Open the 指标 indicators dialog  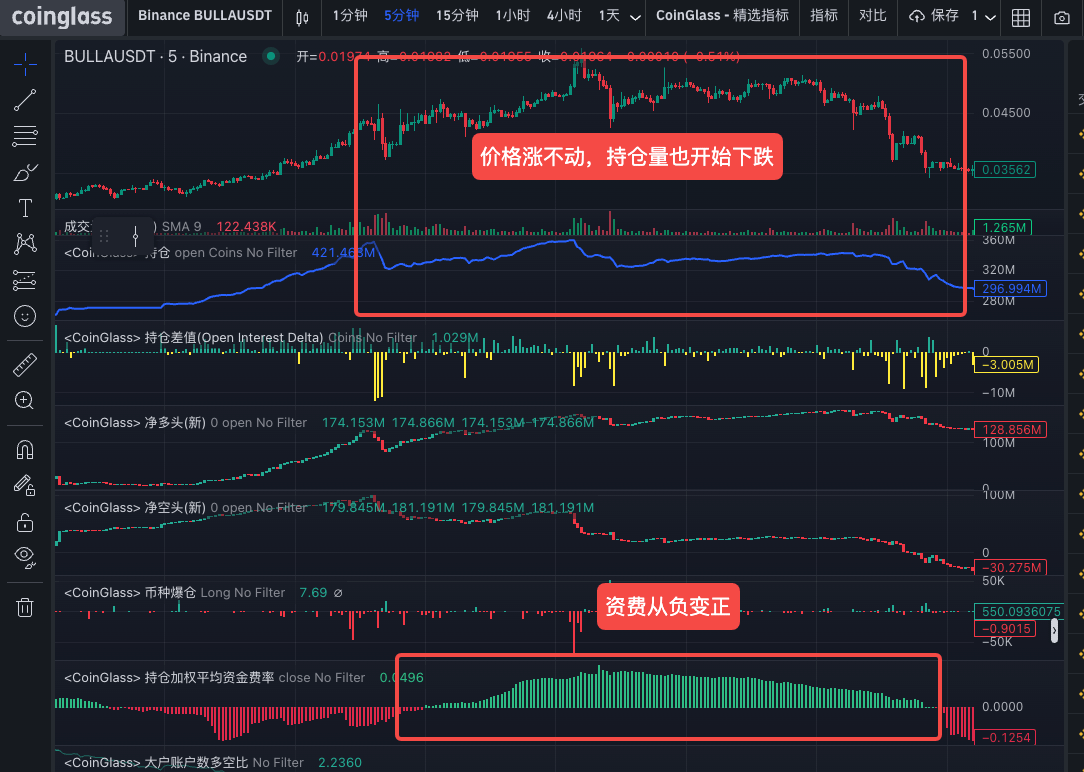pos(823,16)
